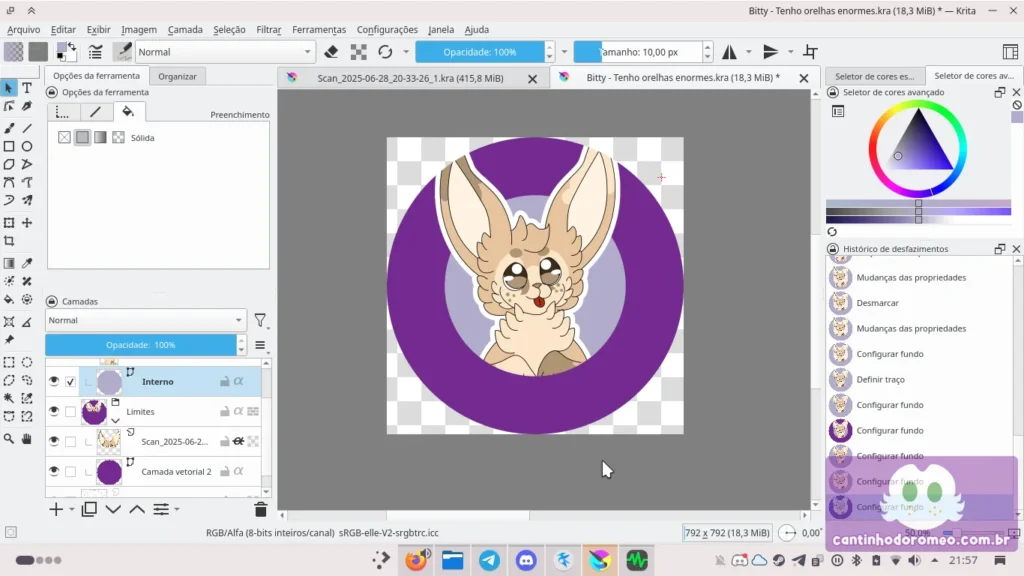Open the Configurações menu
Screen dimensions: 1024x576
coord(387,29)
